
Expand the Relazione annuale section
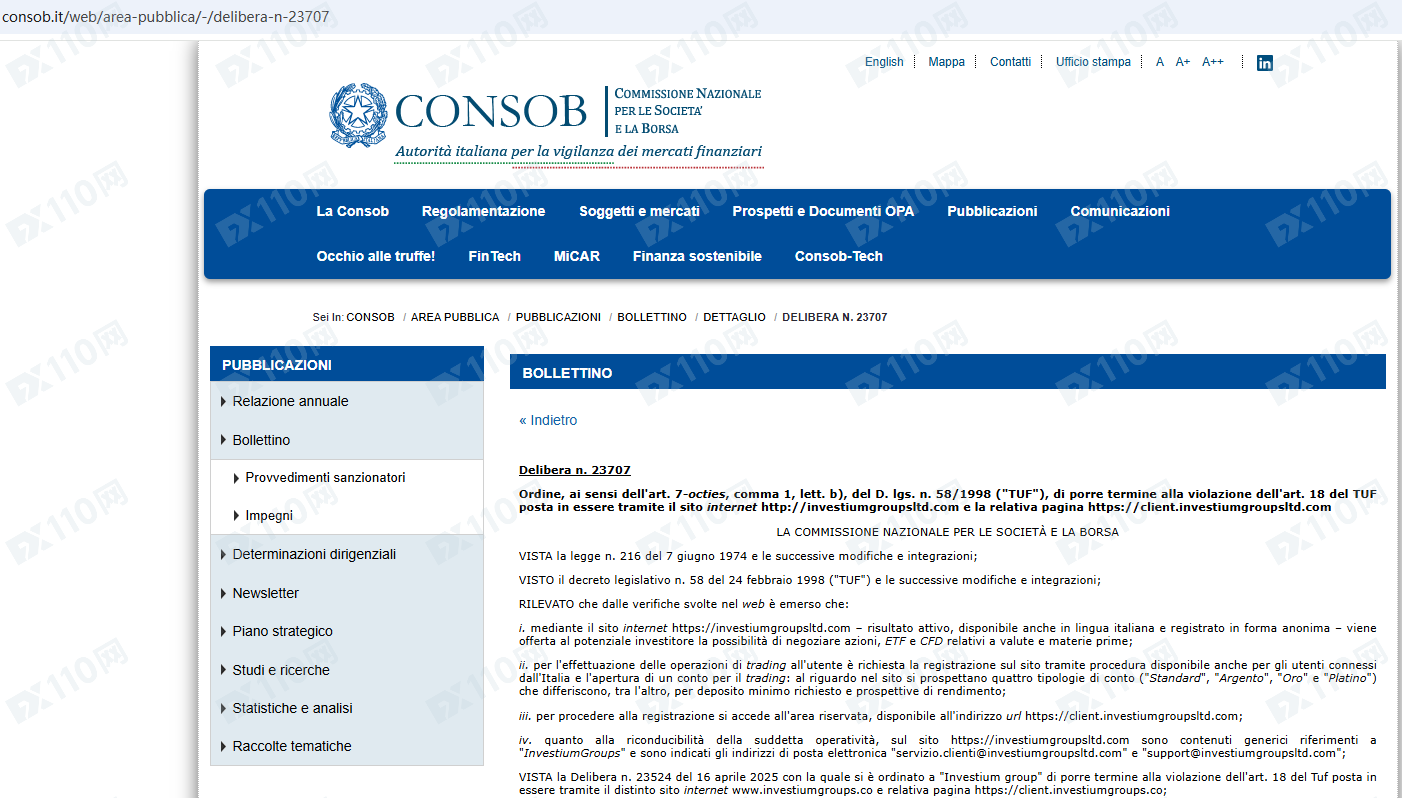(x=290, y=401)
